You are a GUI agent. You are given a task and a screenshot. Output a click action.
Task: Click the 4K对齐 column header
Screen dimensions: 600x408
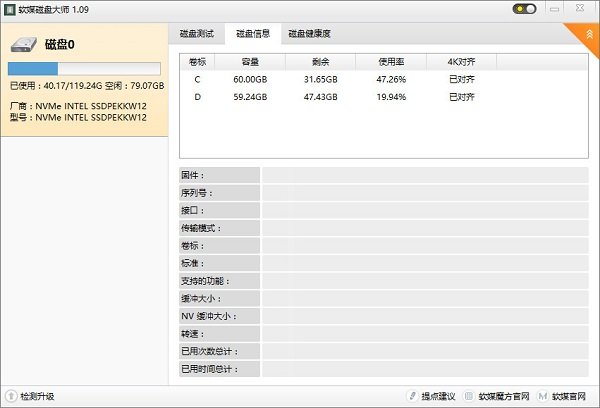(460, 62)
